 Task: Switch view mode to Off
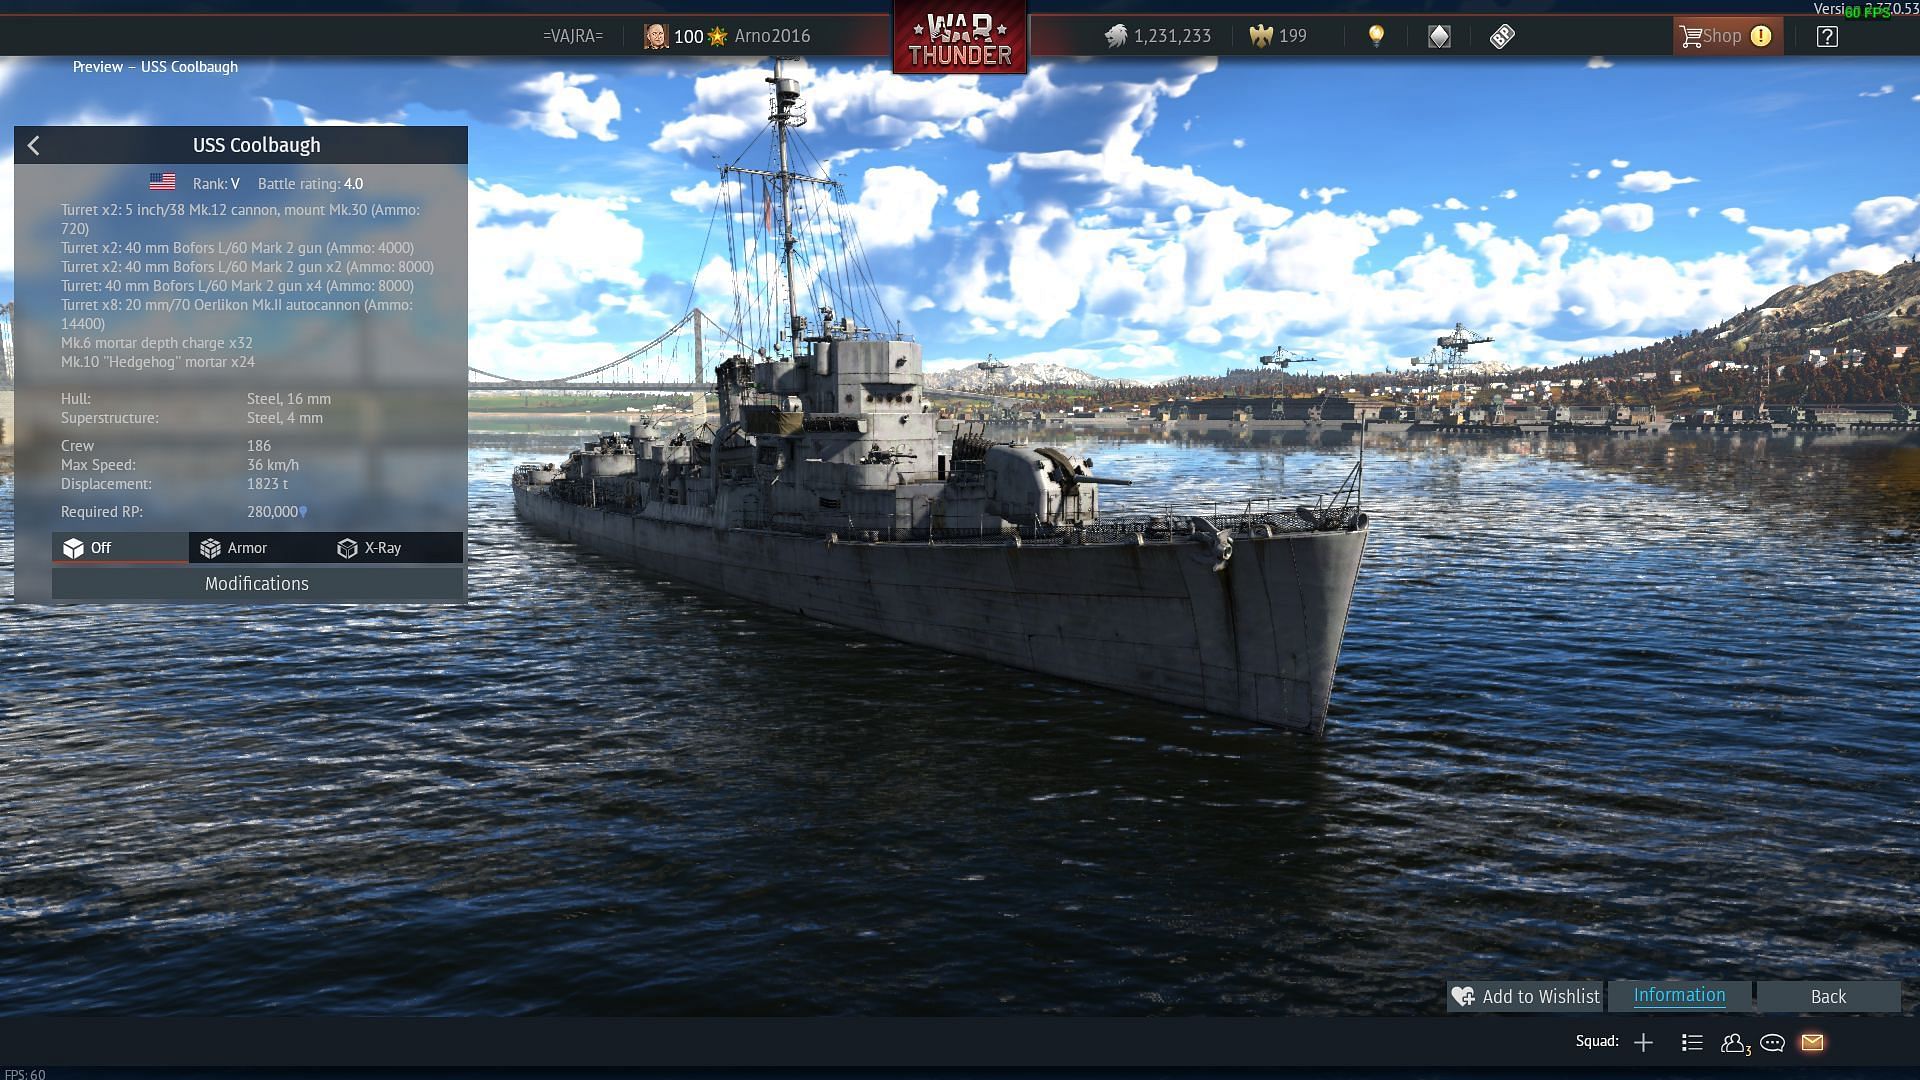coord(120,548)
